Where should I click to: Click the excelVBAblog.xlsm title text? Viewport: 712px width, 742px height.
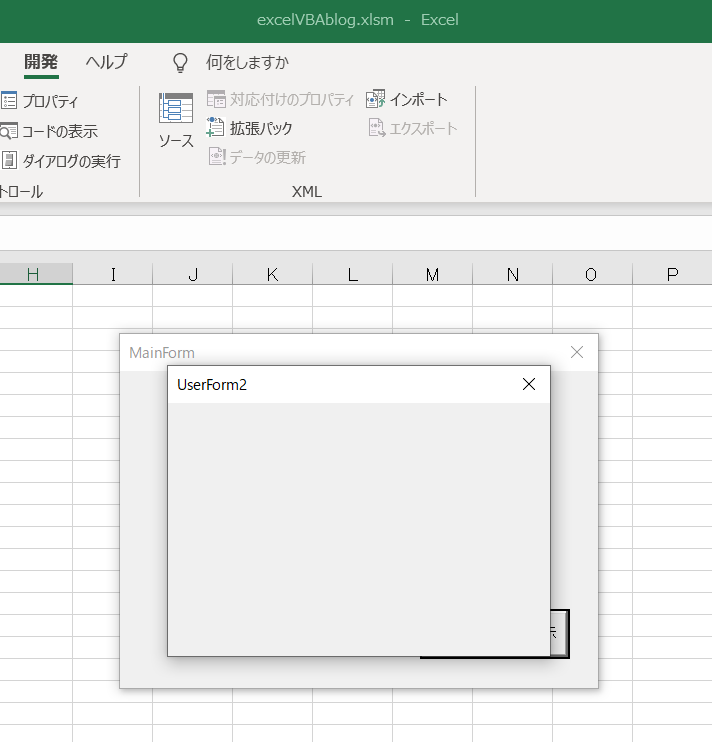(325, 20)
